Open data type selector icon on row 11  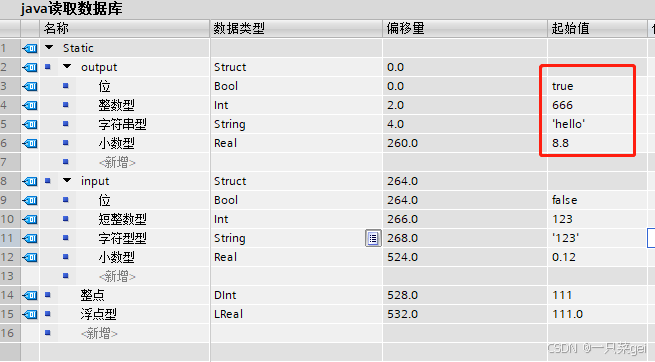point(373,238)
